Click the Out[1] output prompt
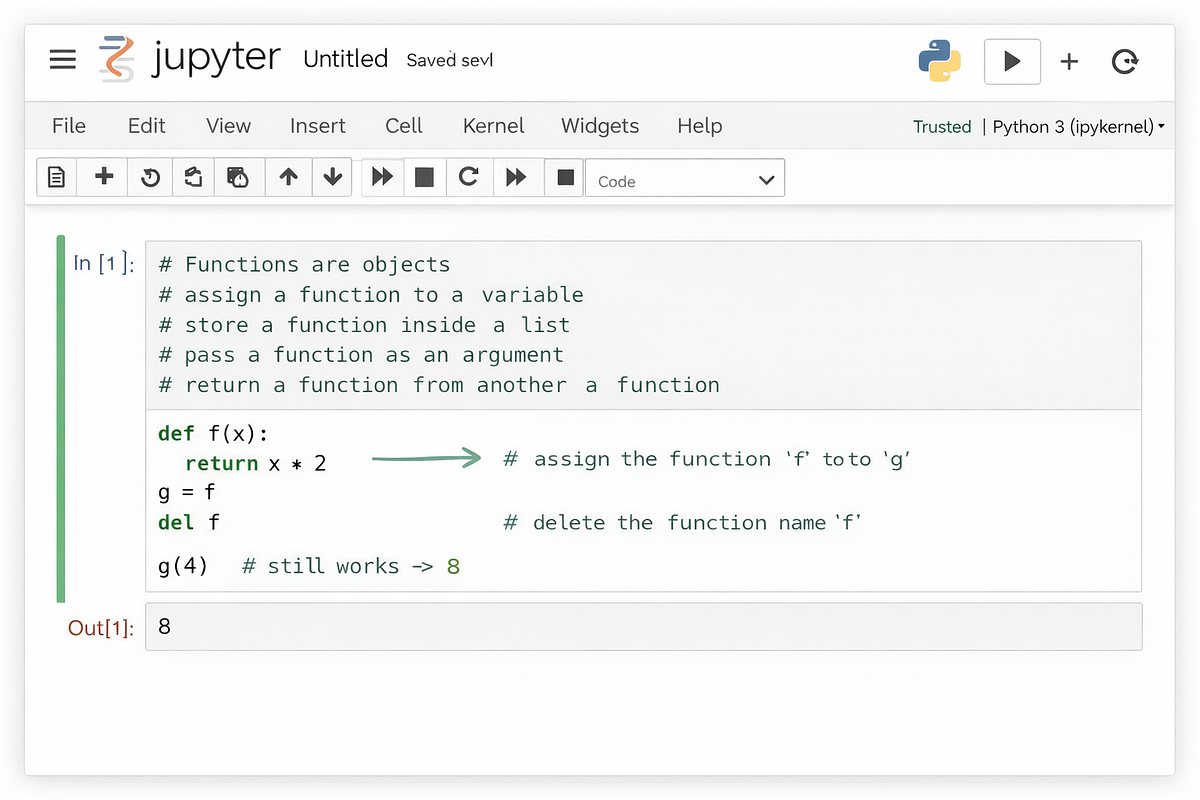Viewport: 1200px width, 800px height. click(100, 628)
